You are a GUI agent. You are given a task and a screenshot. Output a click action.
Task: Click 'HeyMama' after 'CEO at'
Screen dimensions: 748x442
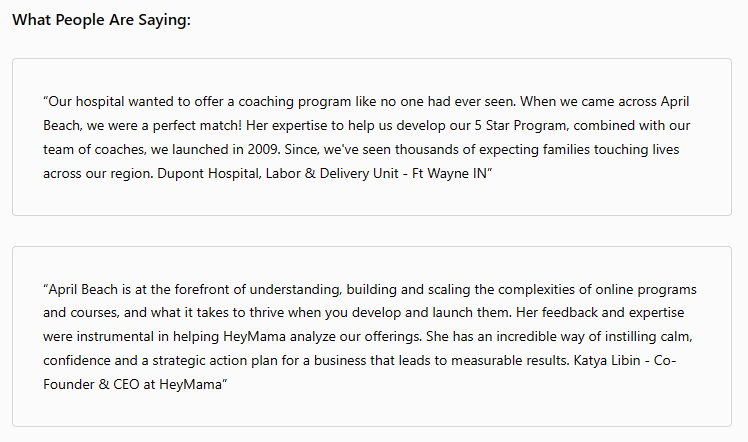(x=190, y=384)
